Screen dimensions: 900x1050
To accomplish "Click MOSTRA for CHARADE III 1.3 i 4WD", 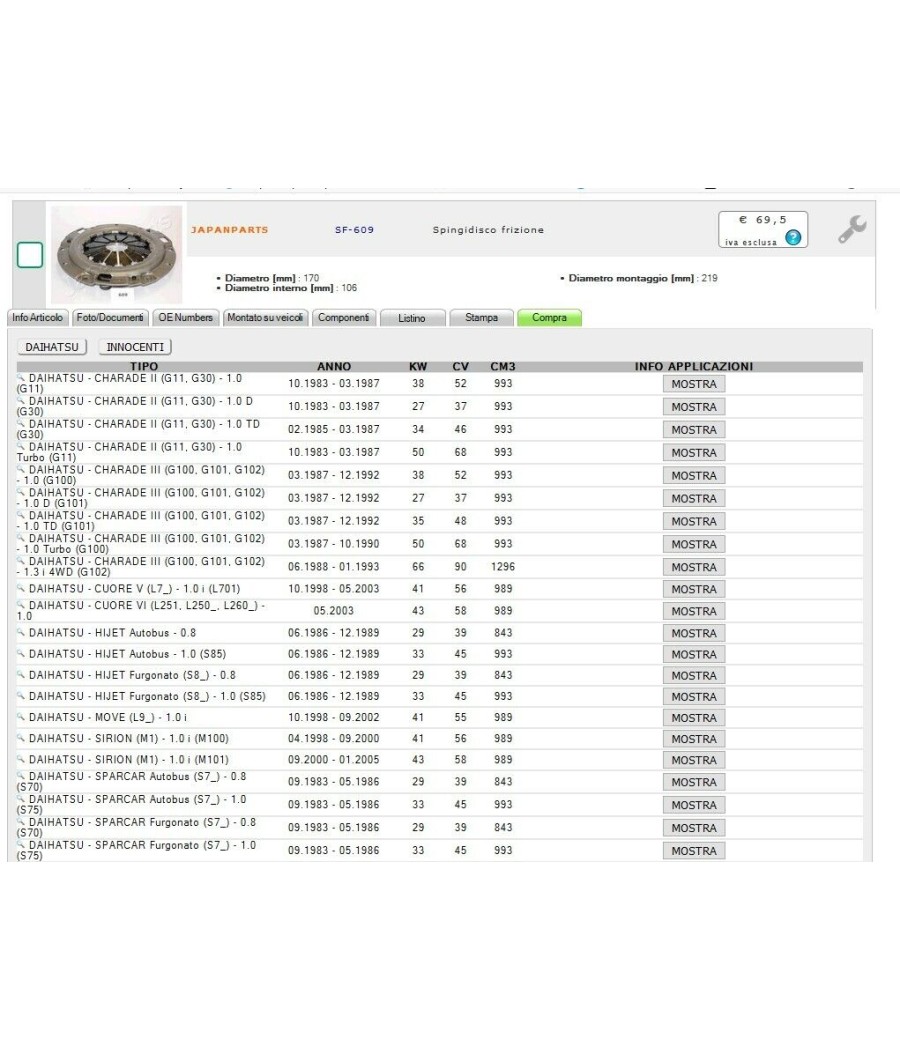I will 694,567.
